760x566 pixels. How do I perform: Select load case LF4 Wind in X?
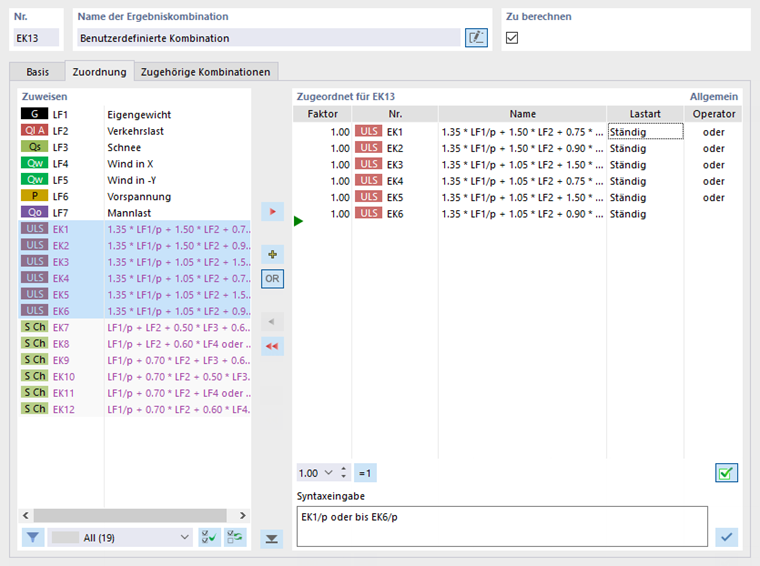[x=134, y=164]
